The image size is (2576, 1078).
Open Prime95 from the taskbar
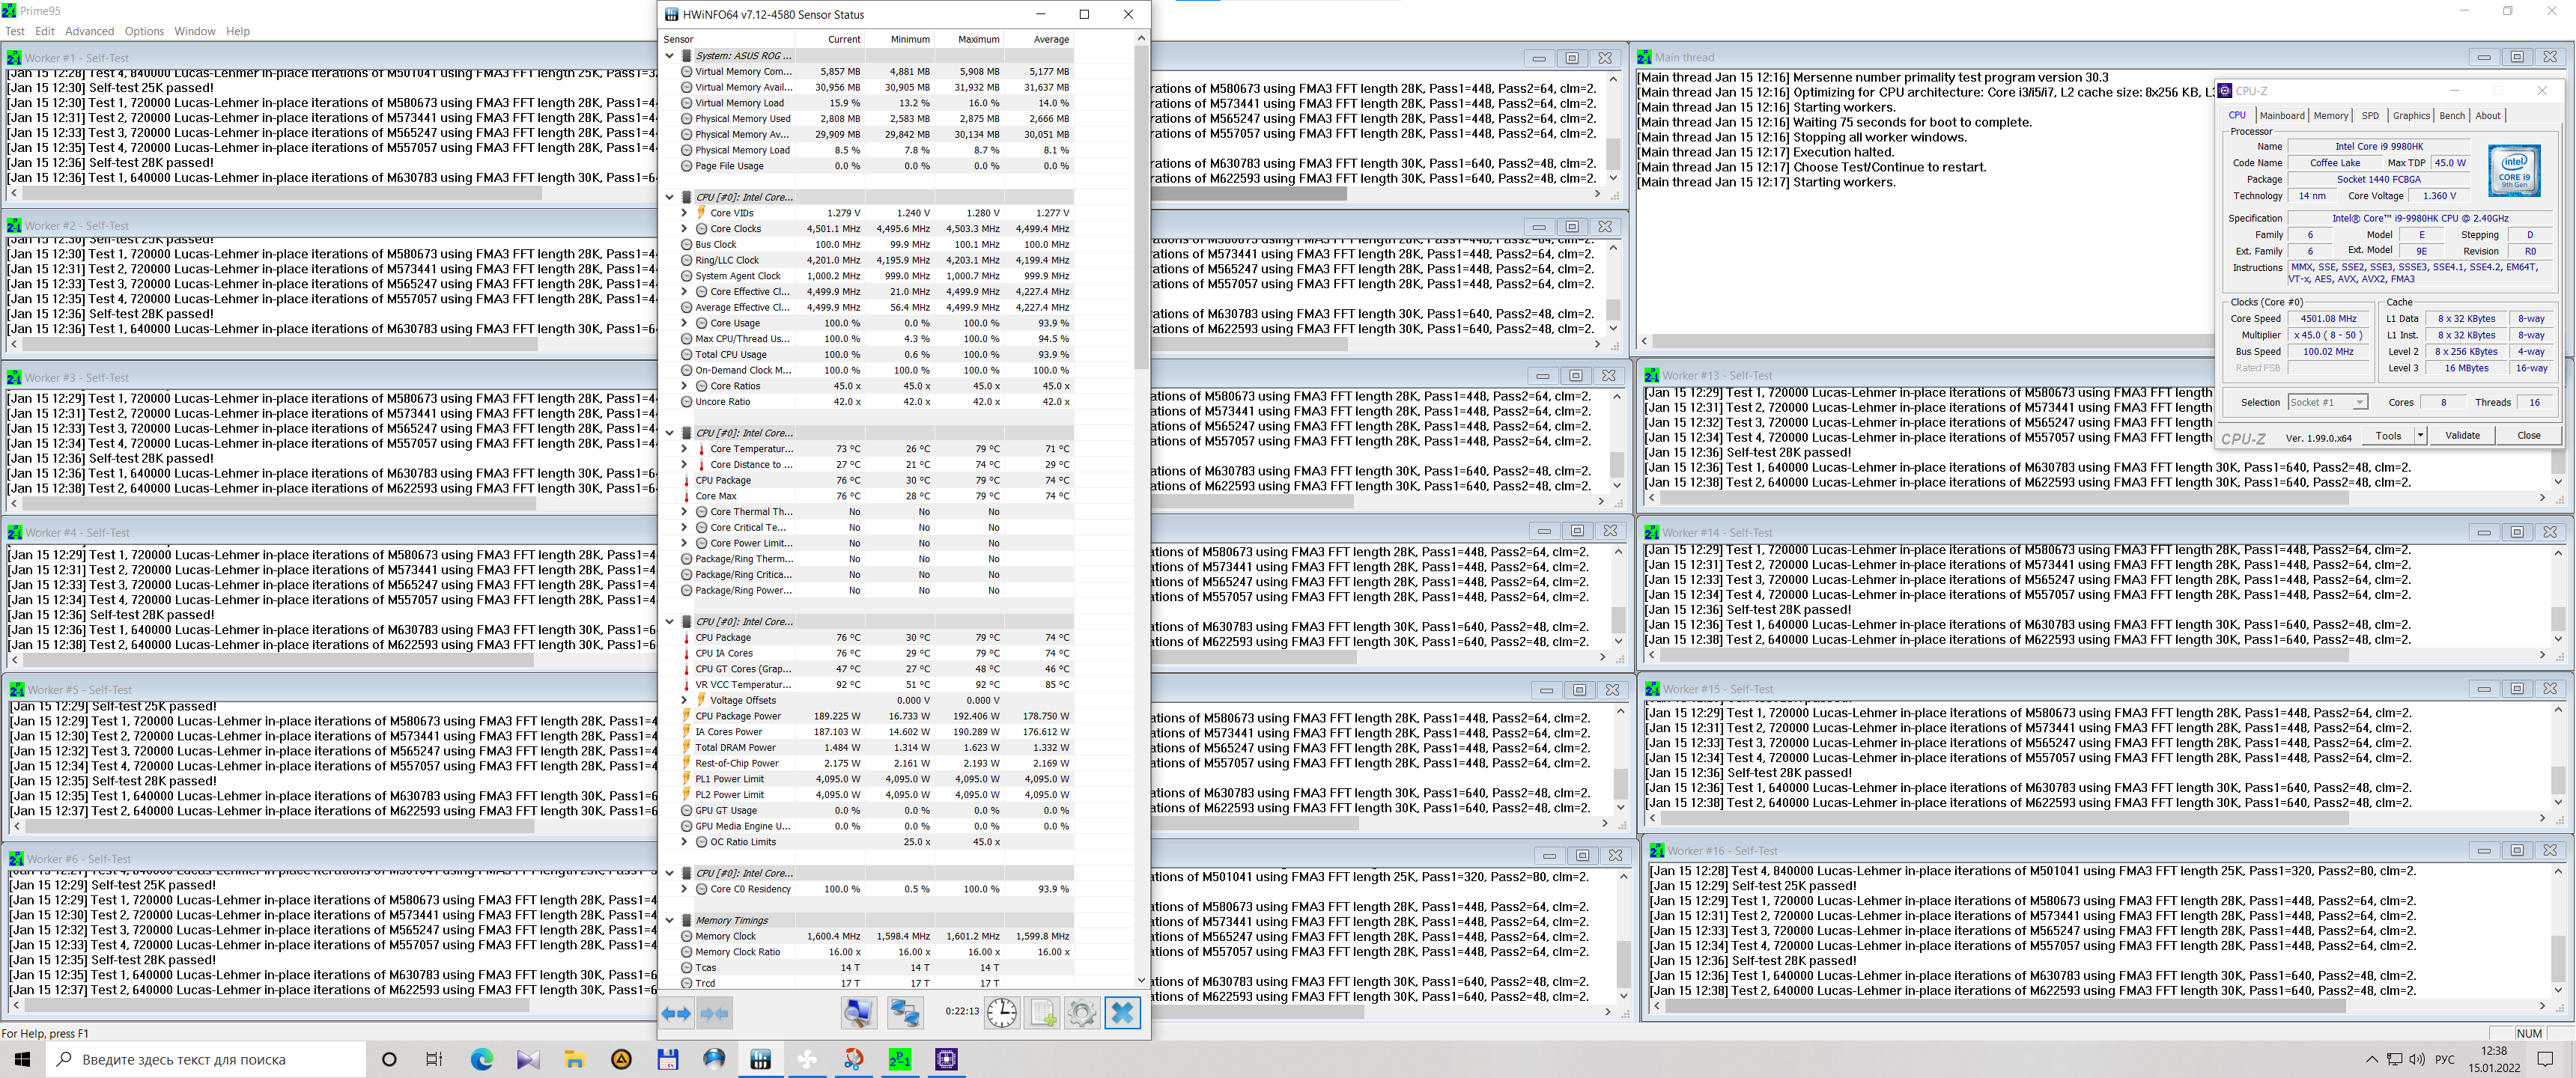tap(899, 1059)
